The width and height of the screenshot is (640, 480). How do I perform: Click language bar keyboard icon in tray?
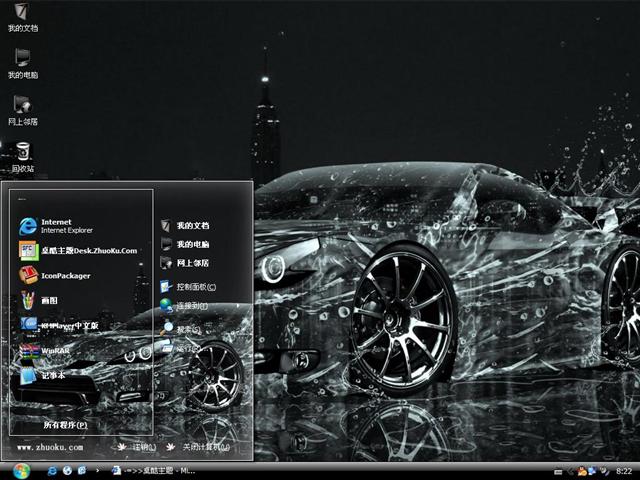[x=558, y=472]
